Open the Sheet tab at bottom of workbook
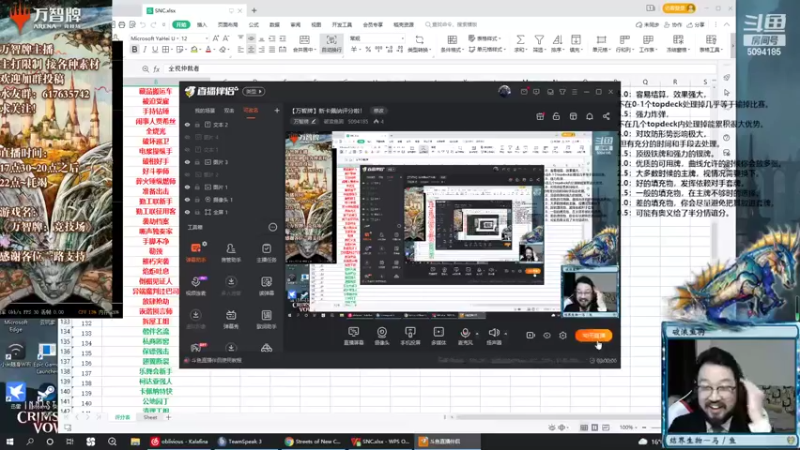800x450 pixels. (150, 417)
